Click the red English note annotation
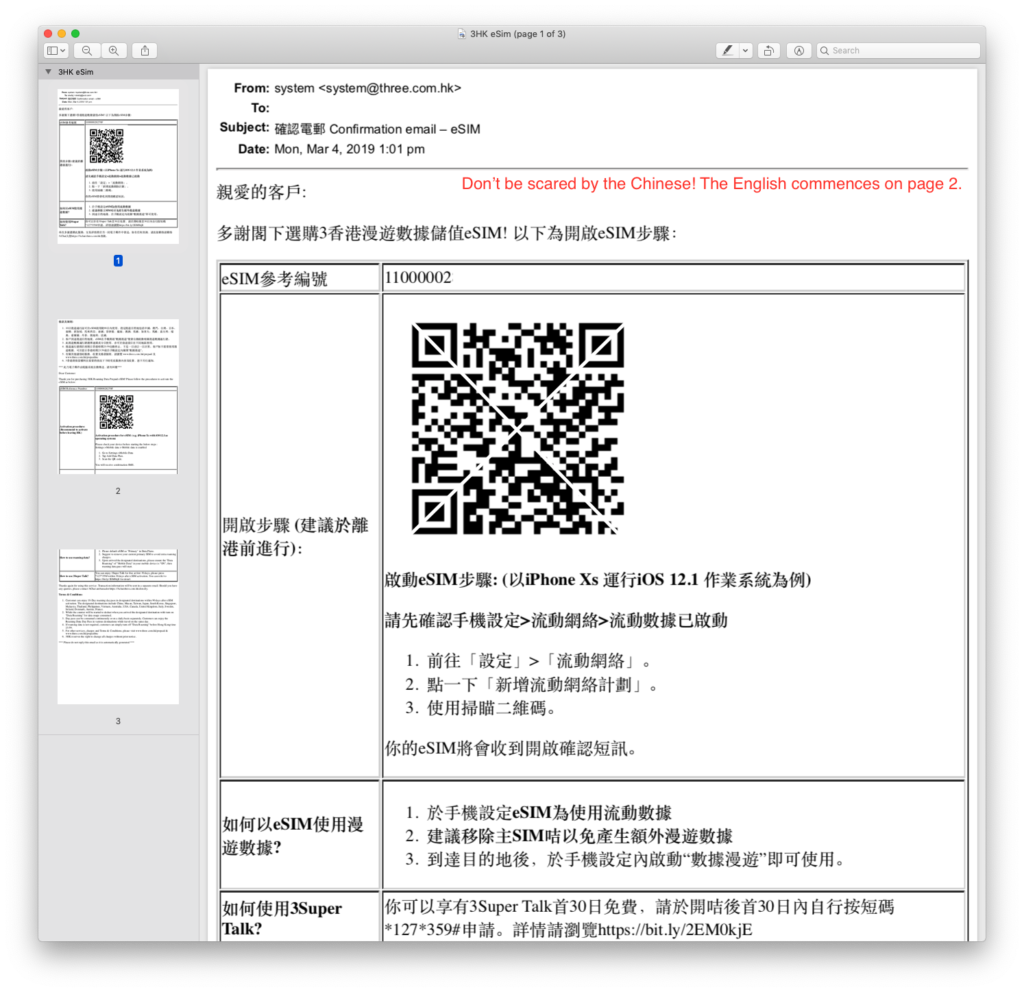The height and width of the screenshot is (992, 1024). (711, 184)
